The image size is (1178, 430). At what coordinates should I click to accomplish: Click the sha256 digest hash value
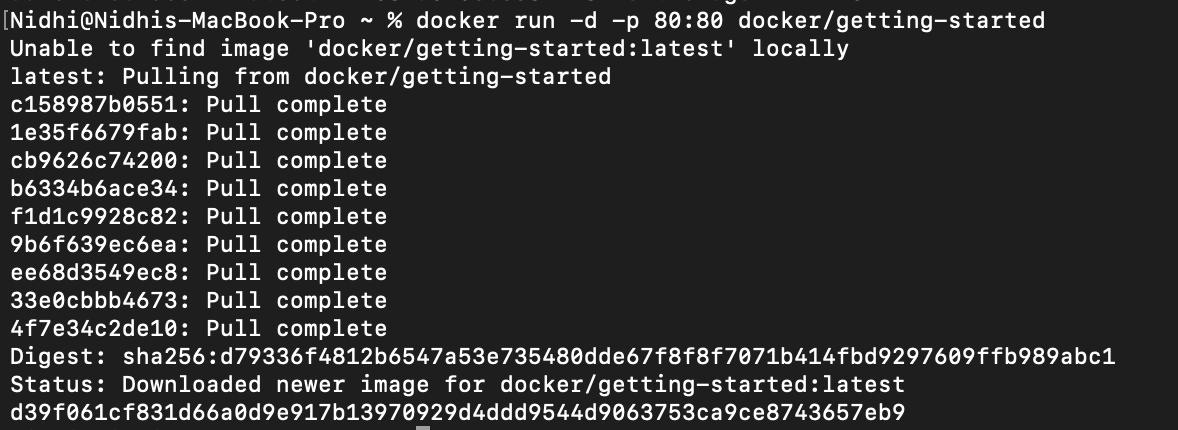pos(618,357)
